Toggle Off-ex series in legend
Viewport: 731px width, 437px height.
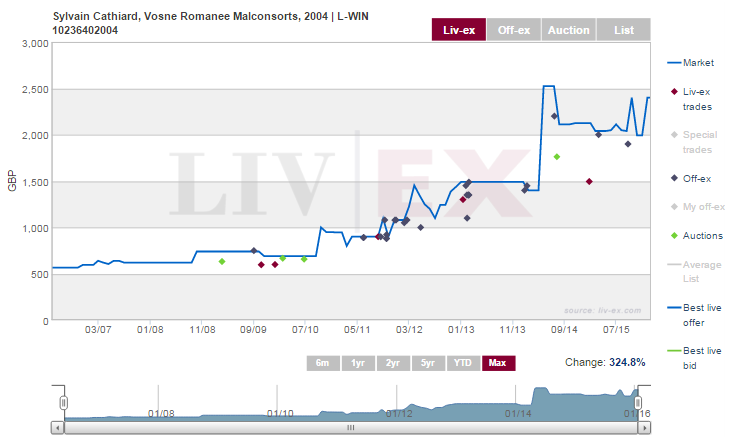(x=691, y=178)
